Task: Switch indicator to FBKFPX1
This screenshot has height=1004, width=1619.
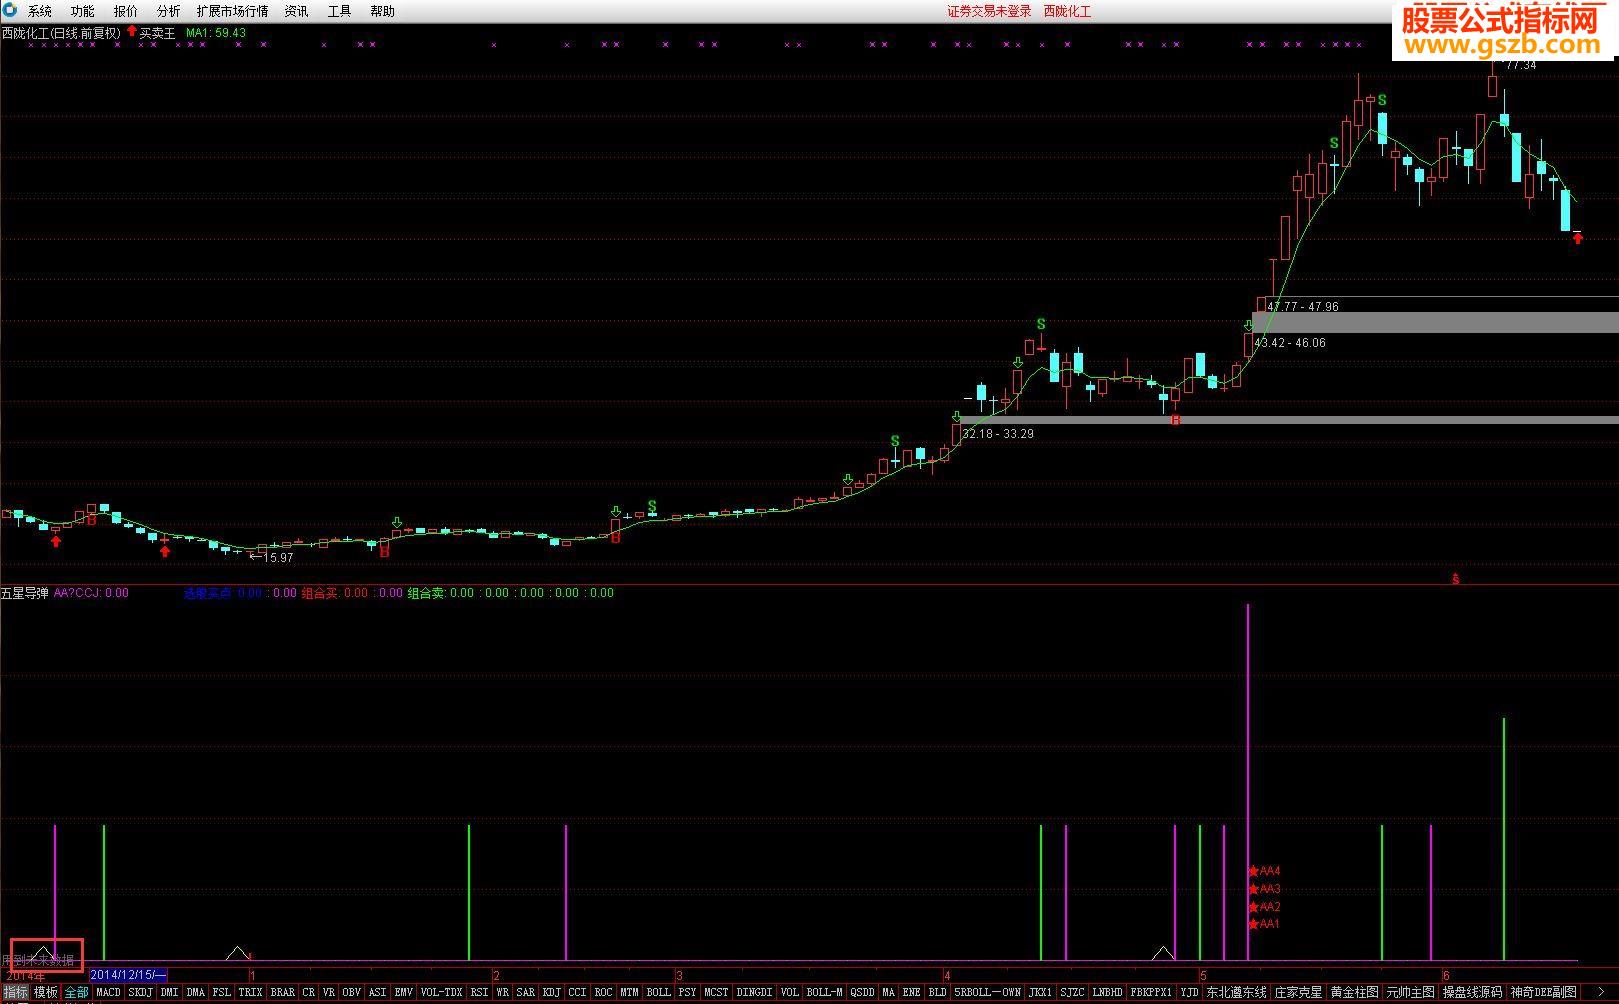Action: point(1151,992)
